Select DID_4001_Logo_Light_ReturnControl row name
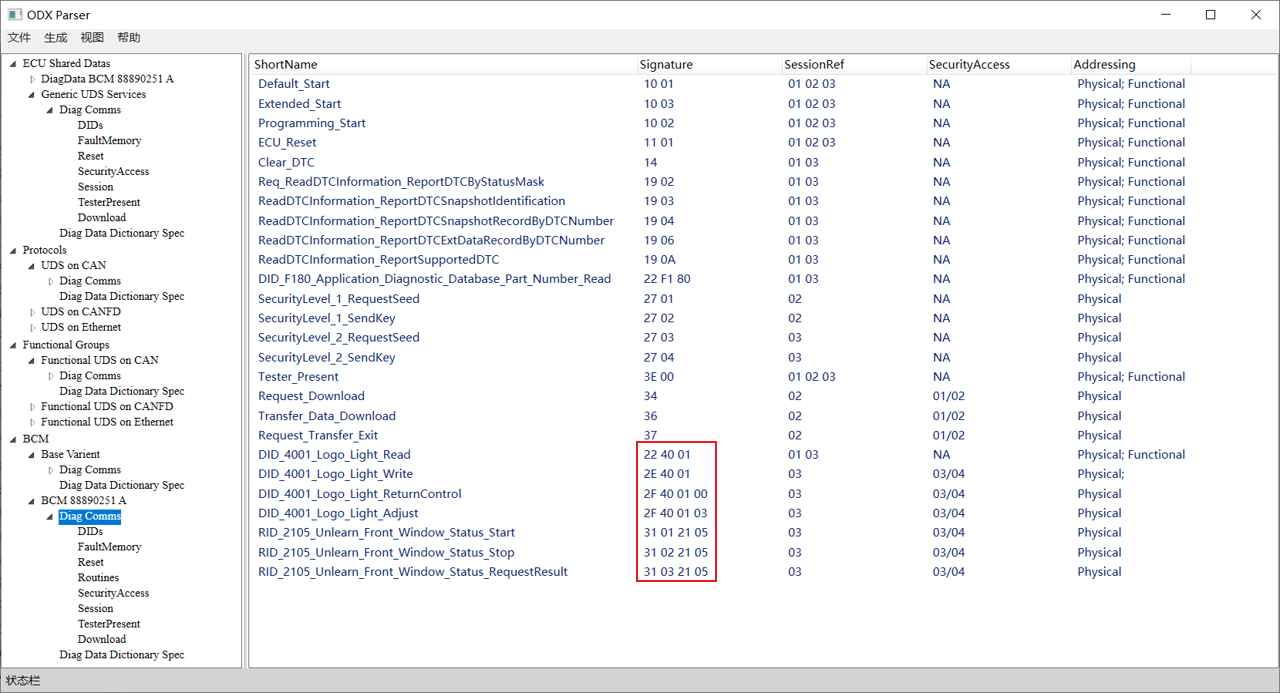 click(360, 494)
